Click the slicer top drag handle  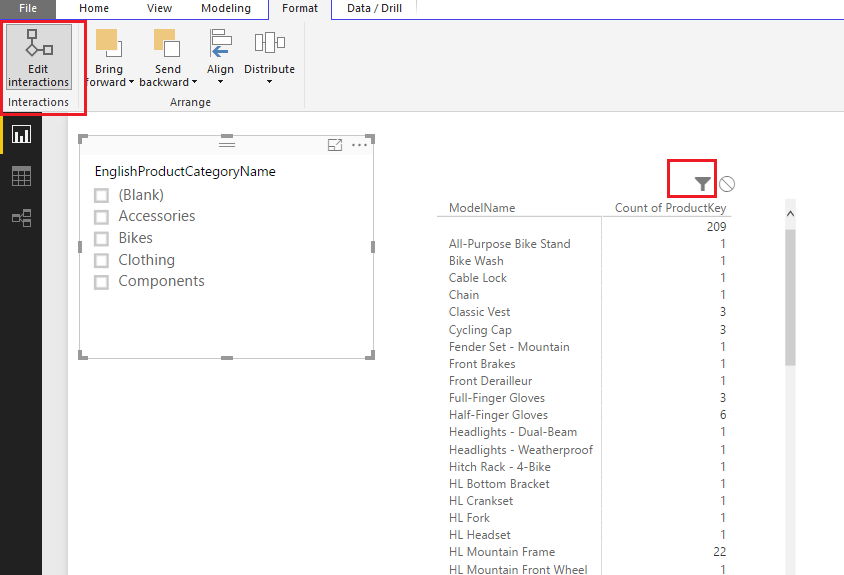pyautogui.click(x=227, y=143)
